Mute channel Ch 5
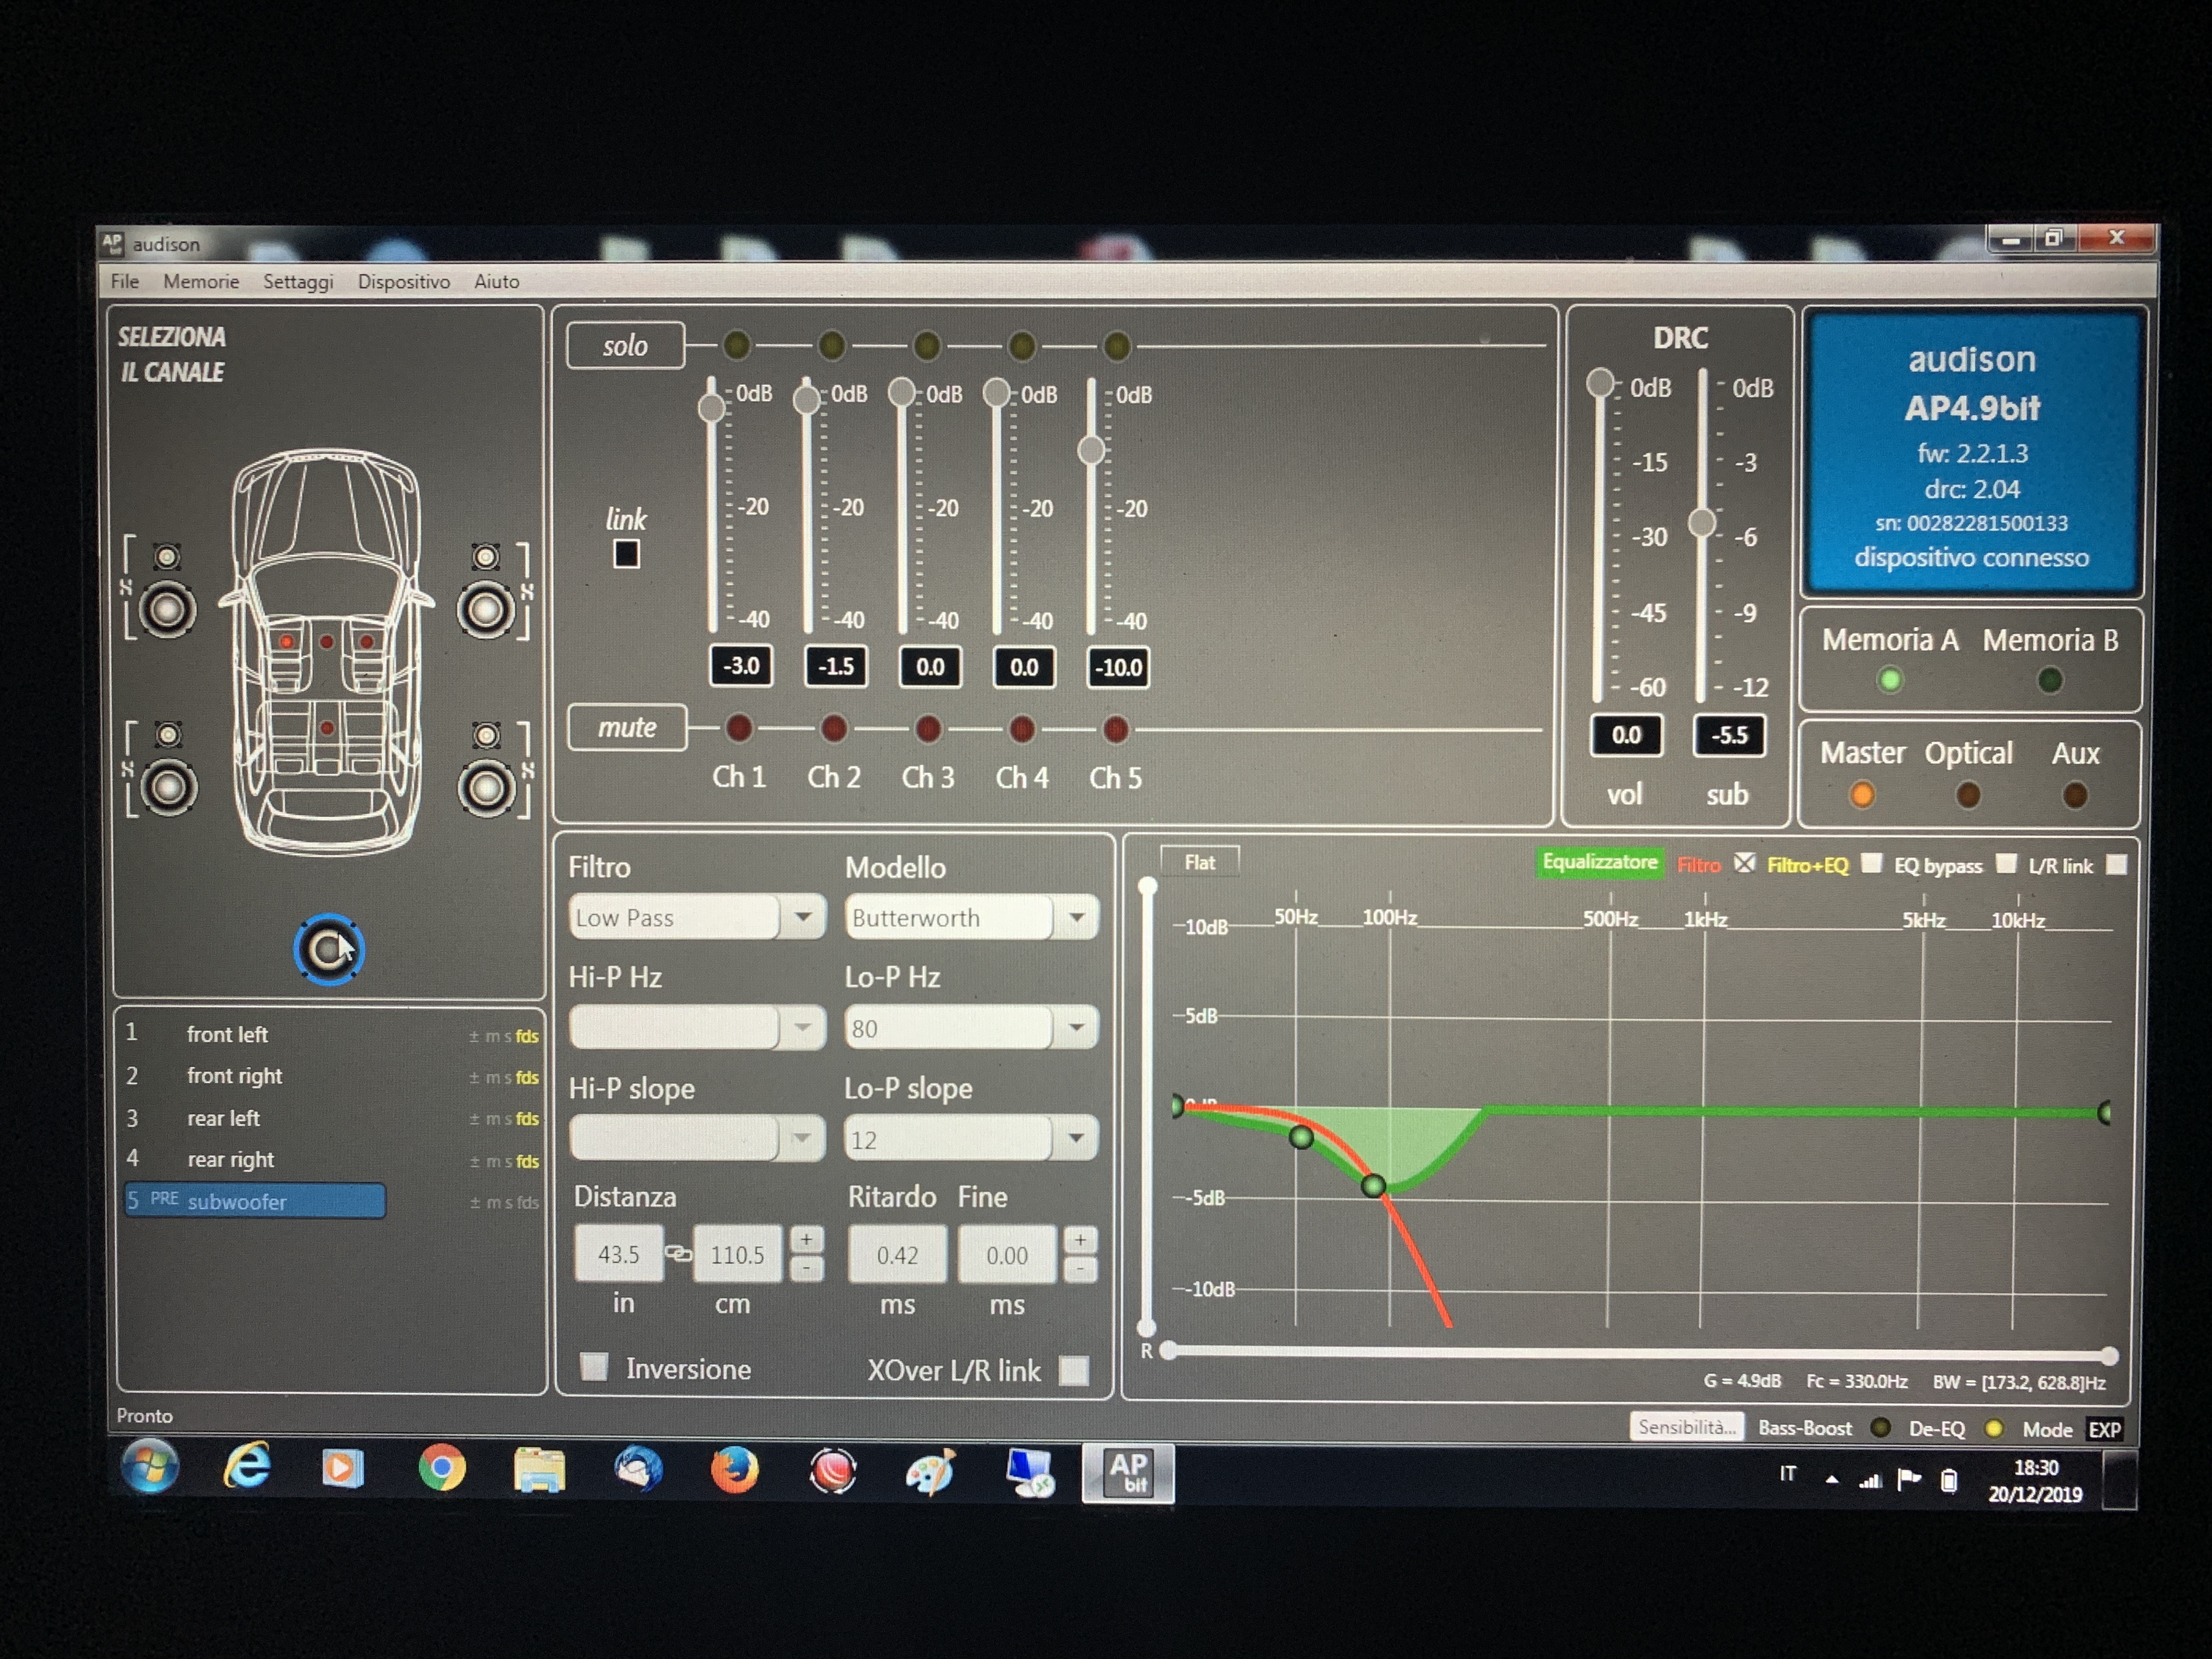The image size is (2212, 1659). click(1115, 729)
